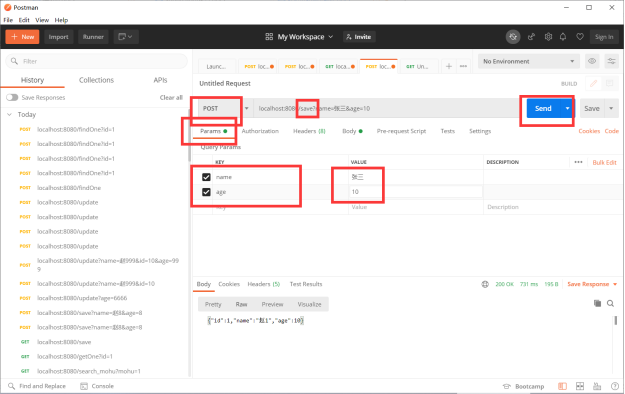
Task: Click environment quick look eye icon
Action: pyautogui.click(x=592, y=61)
